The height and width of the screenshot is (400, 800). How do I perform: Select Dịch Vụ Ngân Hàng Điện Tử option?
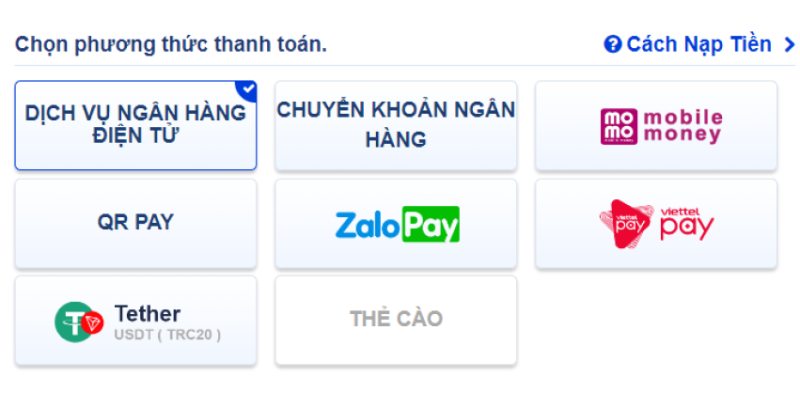(x=135, y=125)
